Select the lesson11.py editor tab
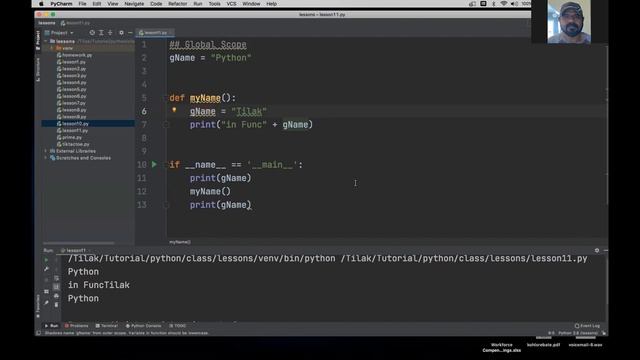This screenshot has width=640, height=360. click(x=154, y=33)
